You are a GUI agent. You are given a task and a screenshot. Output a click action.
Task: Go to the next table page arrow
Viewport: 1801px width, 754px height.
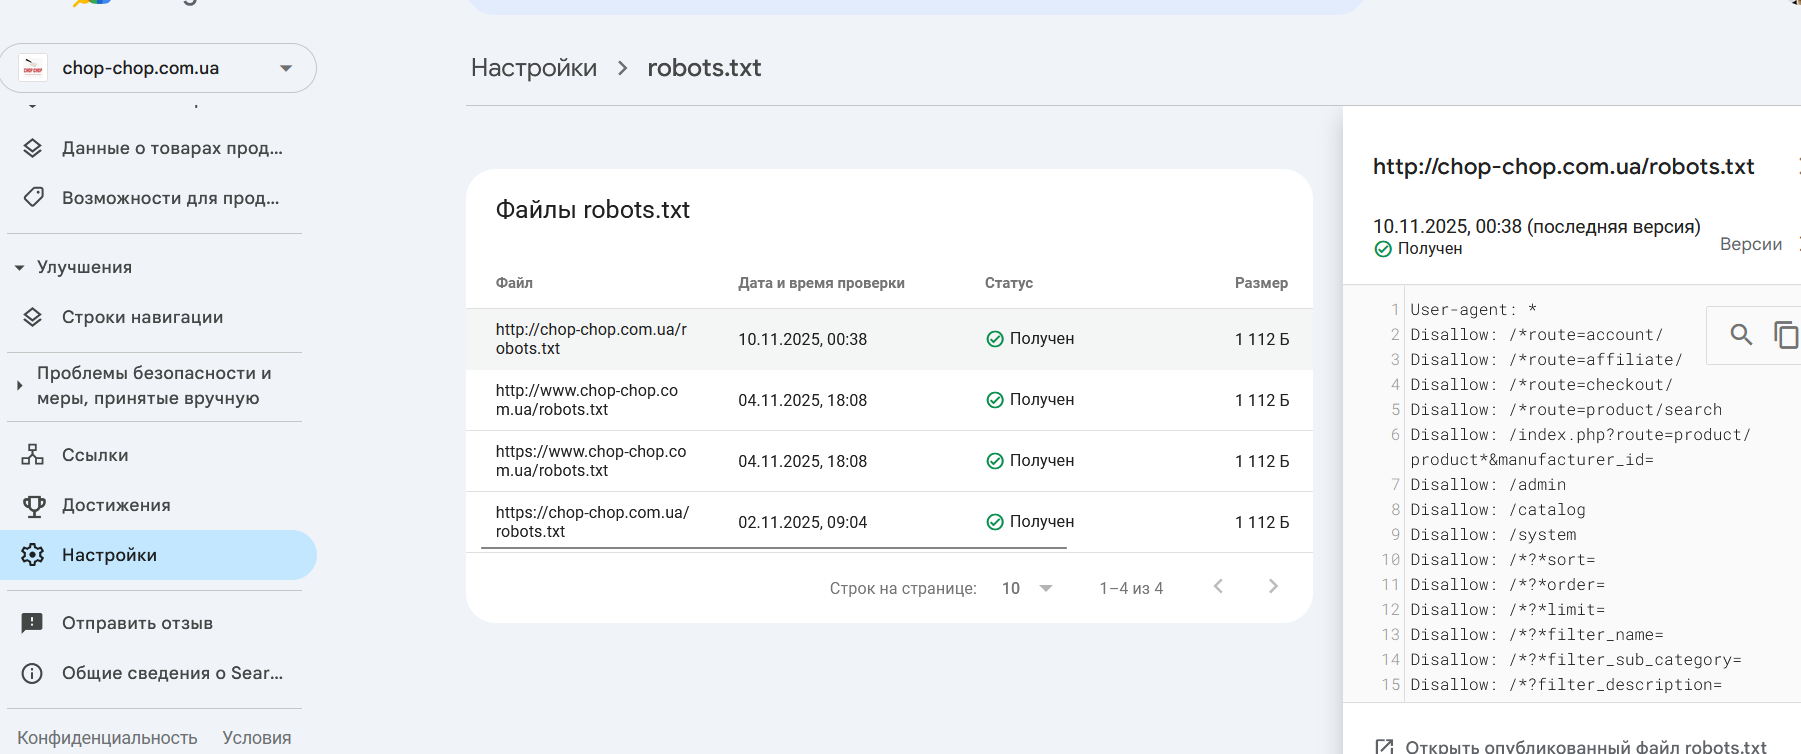(1273, 587)
